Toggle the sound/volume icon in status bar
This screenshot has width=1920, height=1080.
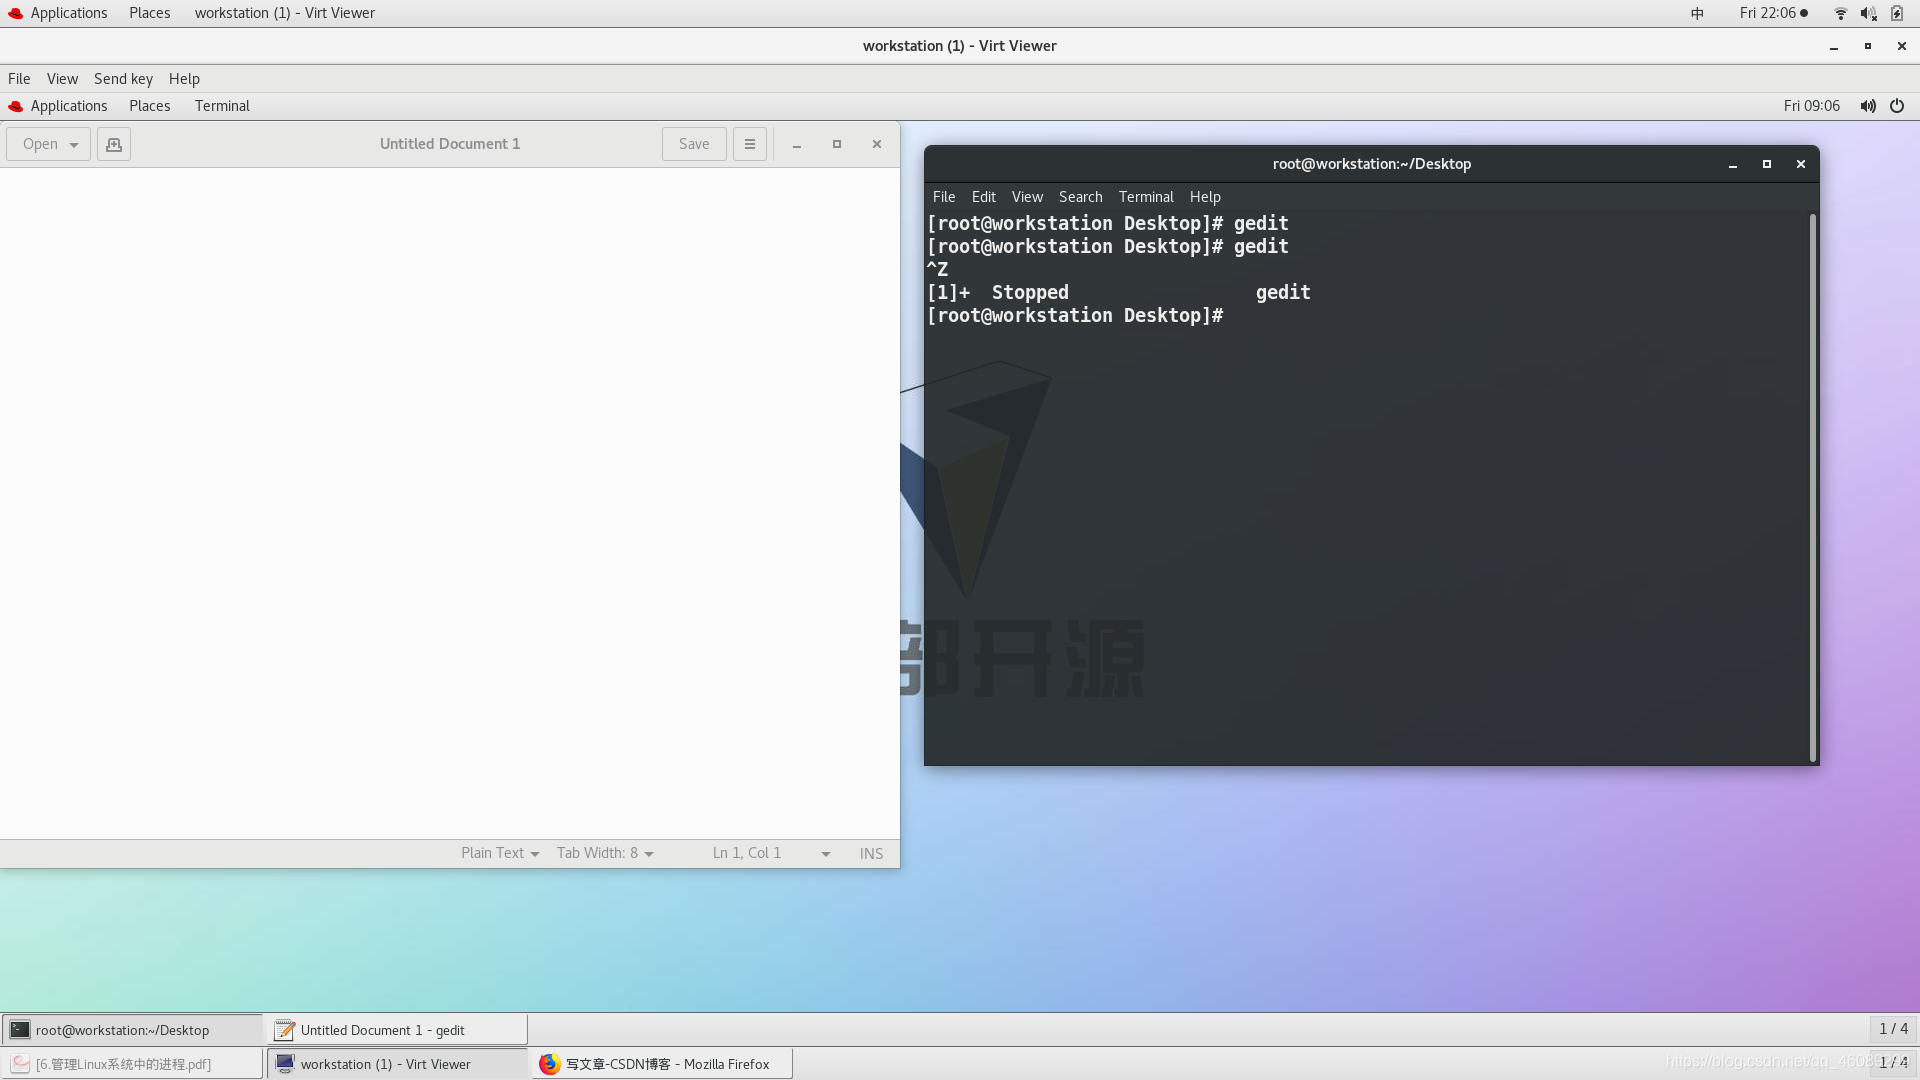tap(1869, 13)
